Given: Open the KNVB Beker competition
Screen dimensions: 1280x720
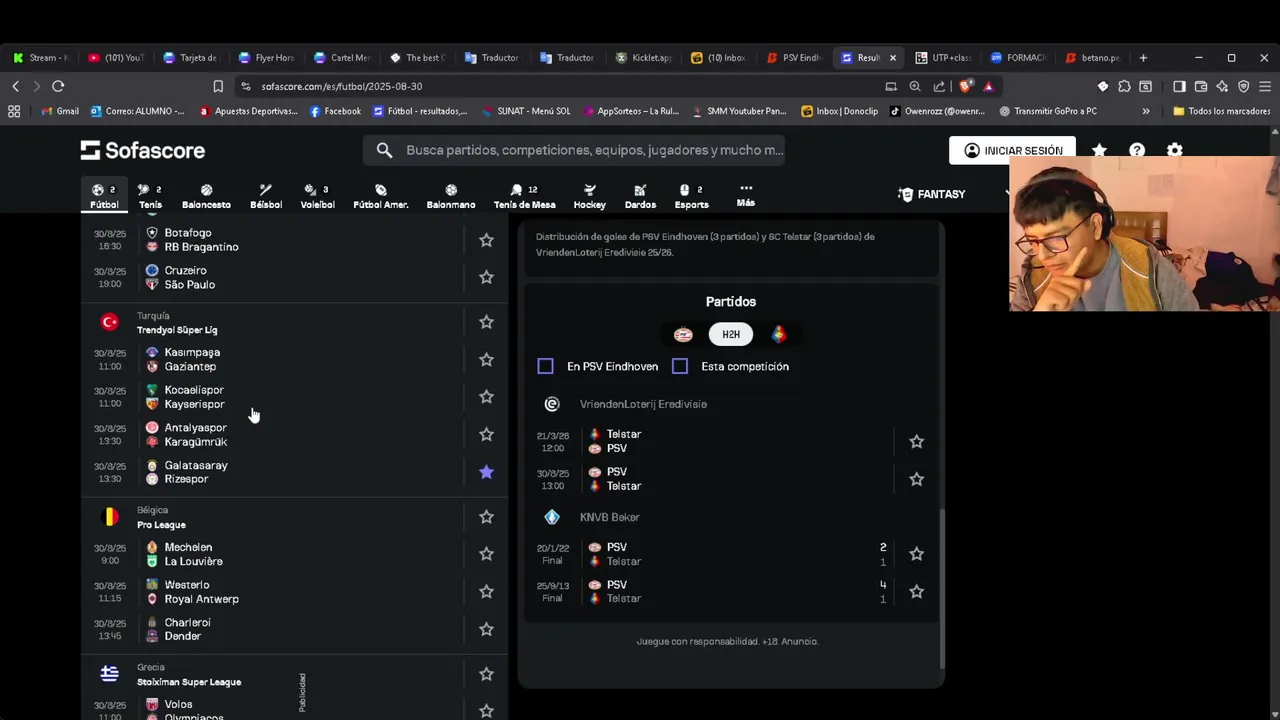Looking at the screenshot, I should (609, 517).
